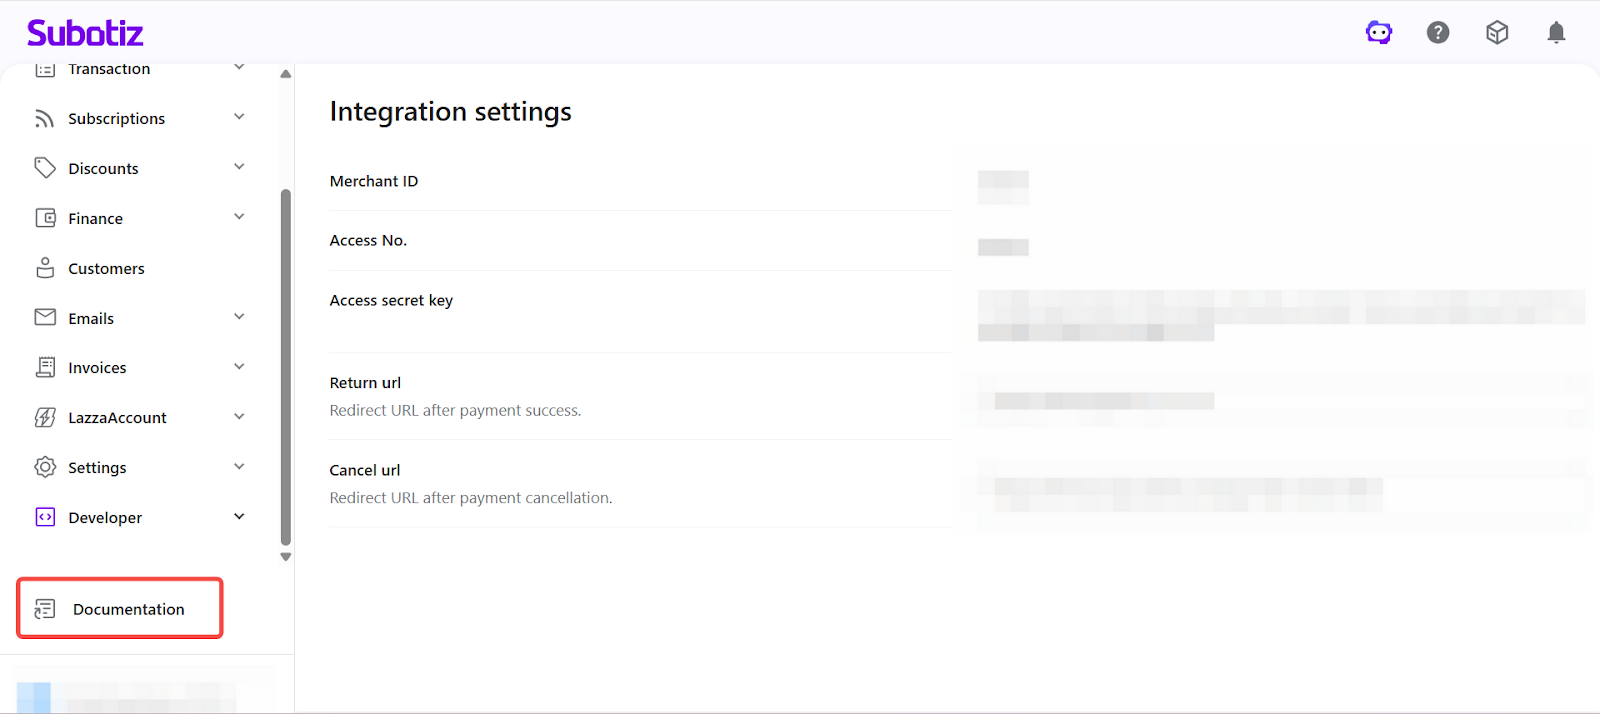
Task: Click the help question mark icon
Action: 1438,33
